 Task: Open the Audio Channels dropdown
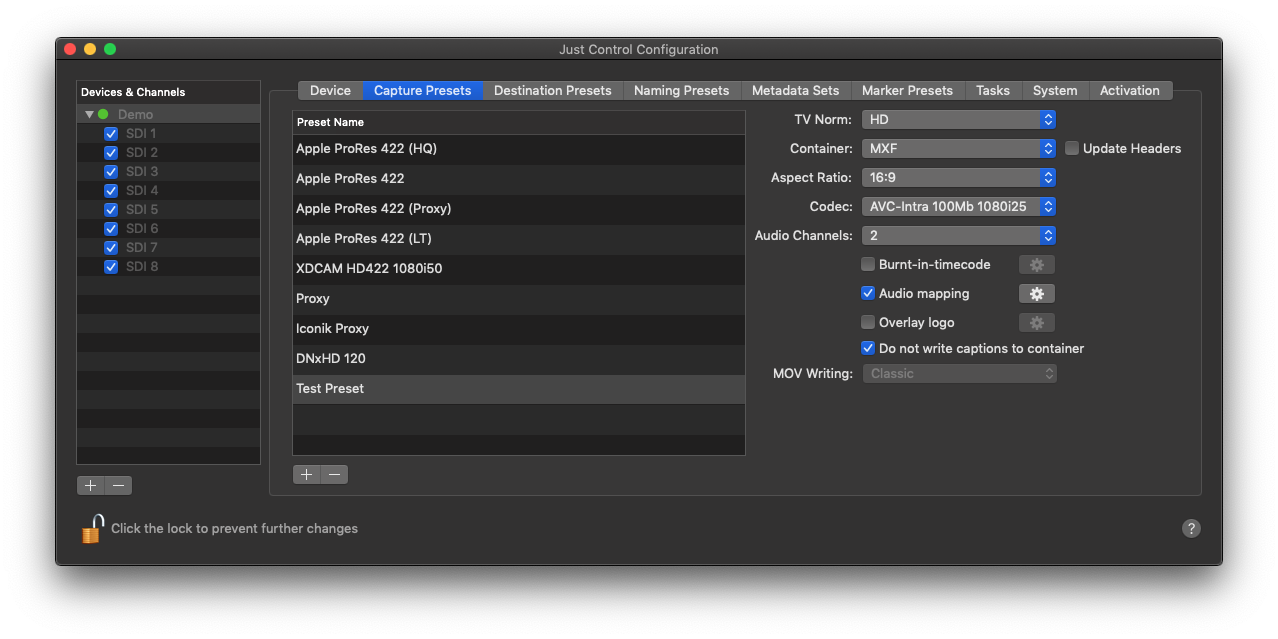(959, 236)
